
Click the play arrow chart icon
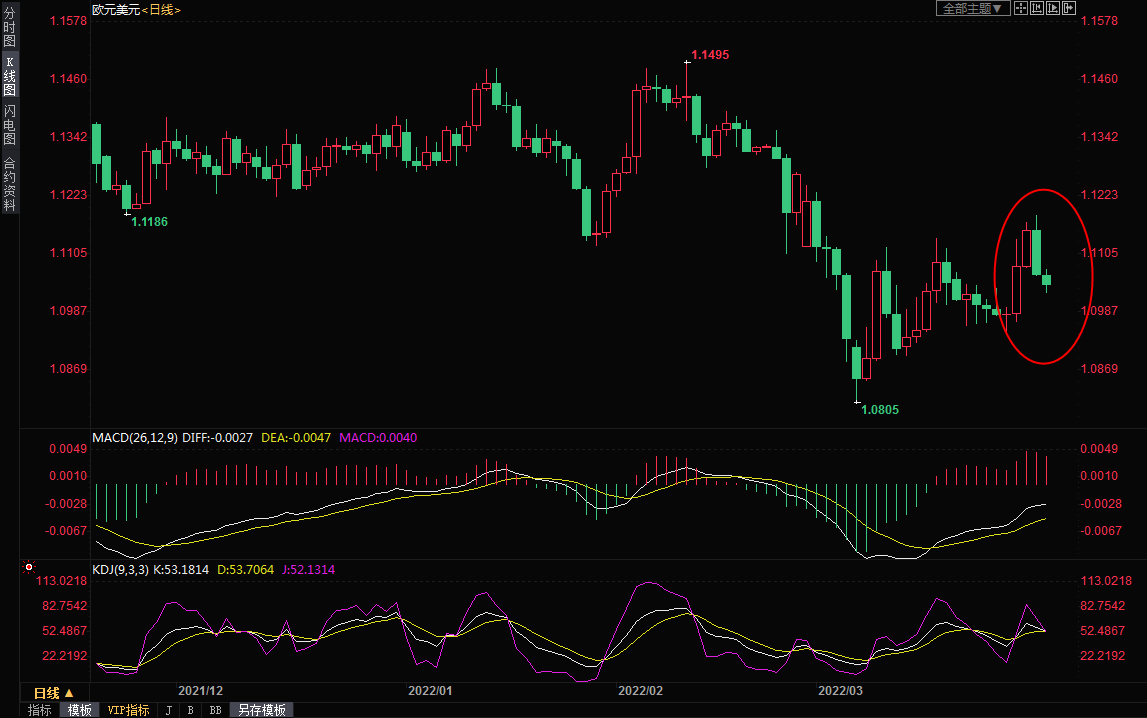point(1053,8)
